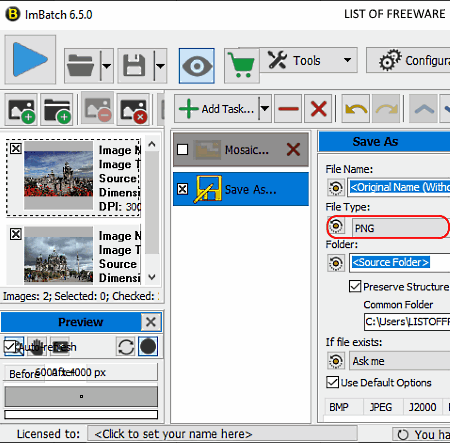
Task: Select the first cathedral image thumbnail
Action: click(58, 175)
